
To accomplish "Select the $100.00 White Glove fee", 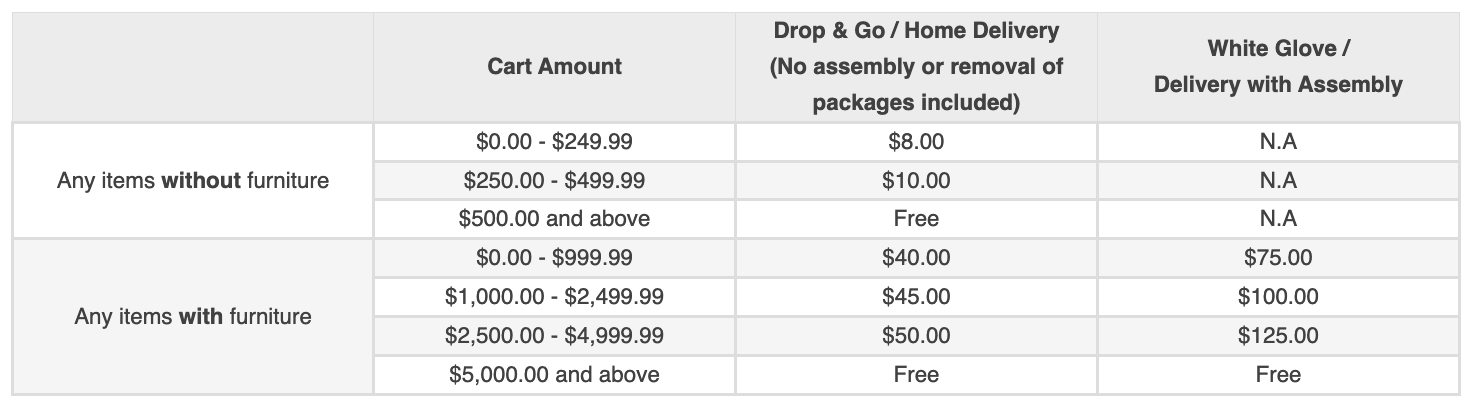I will [1278, 297].
